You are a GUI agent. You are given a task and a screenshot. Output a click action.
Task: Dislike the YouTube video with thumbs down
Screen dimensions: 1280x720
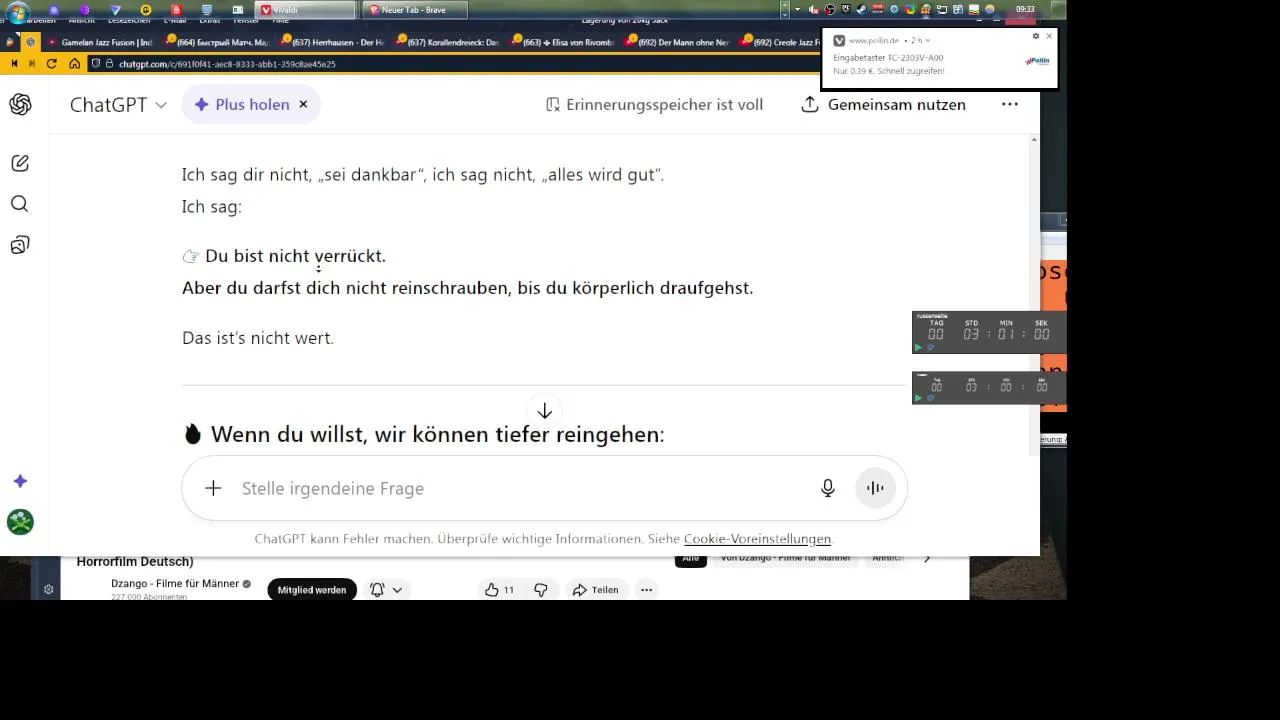(541, 590)
